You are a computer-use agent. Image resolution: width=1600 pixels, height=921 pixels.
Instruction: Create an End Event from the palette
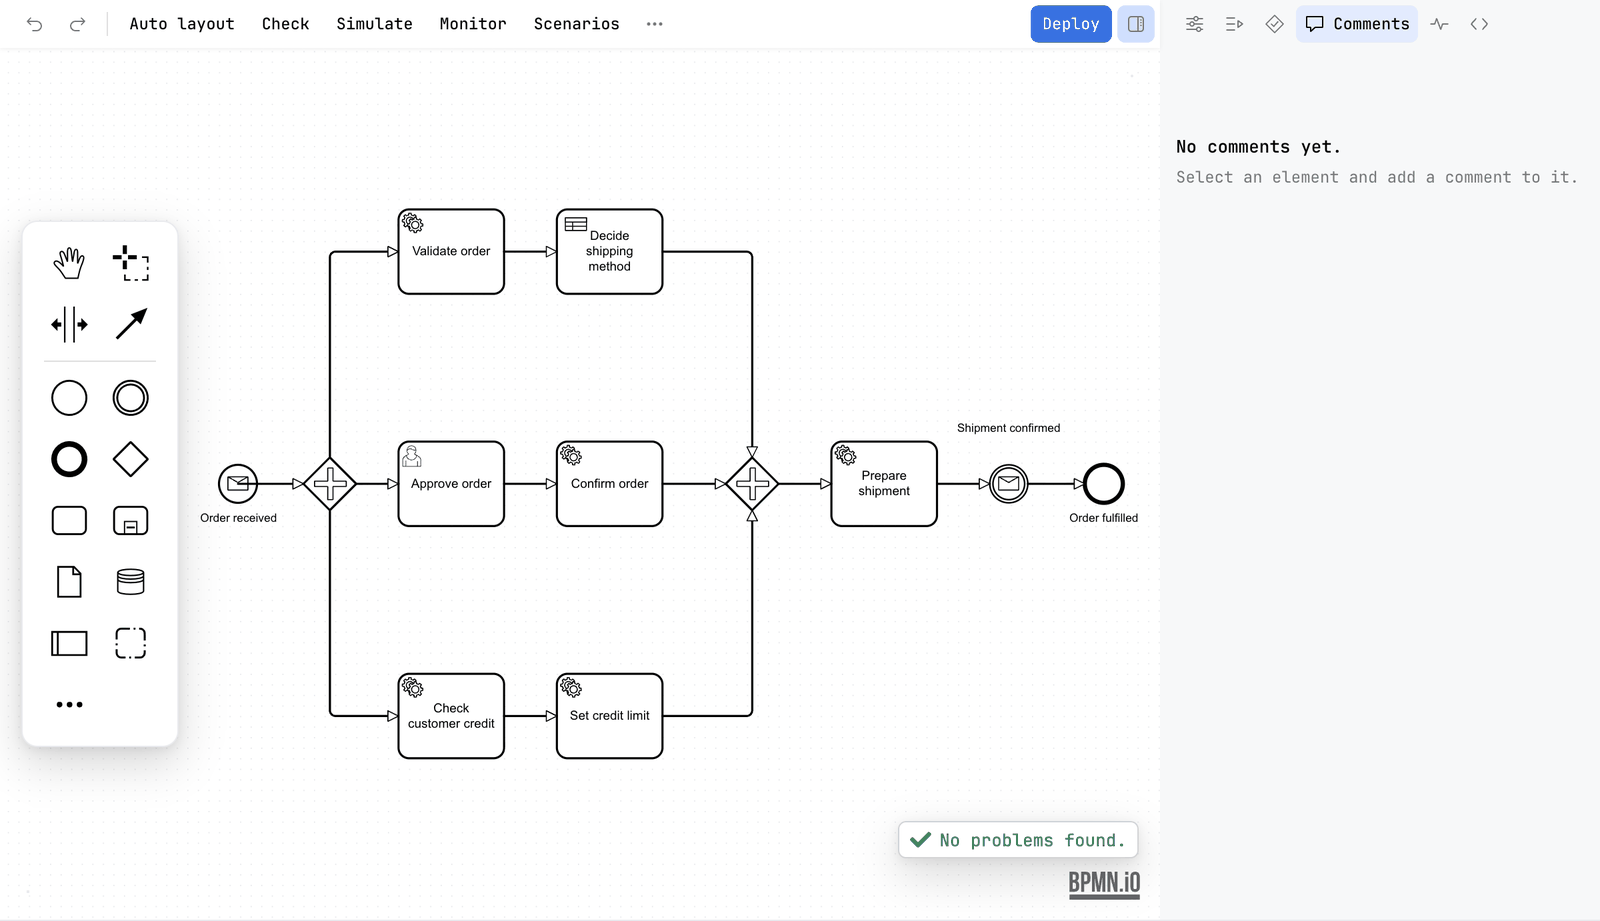(69, 460)
